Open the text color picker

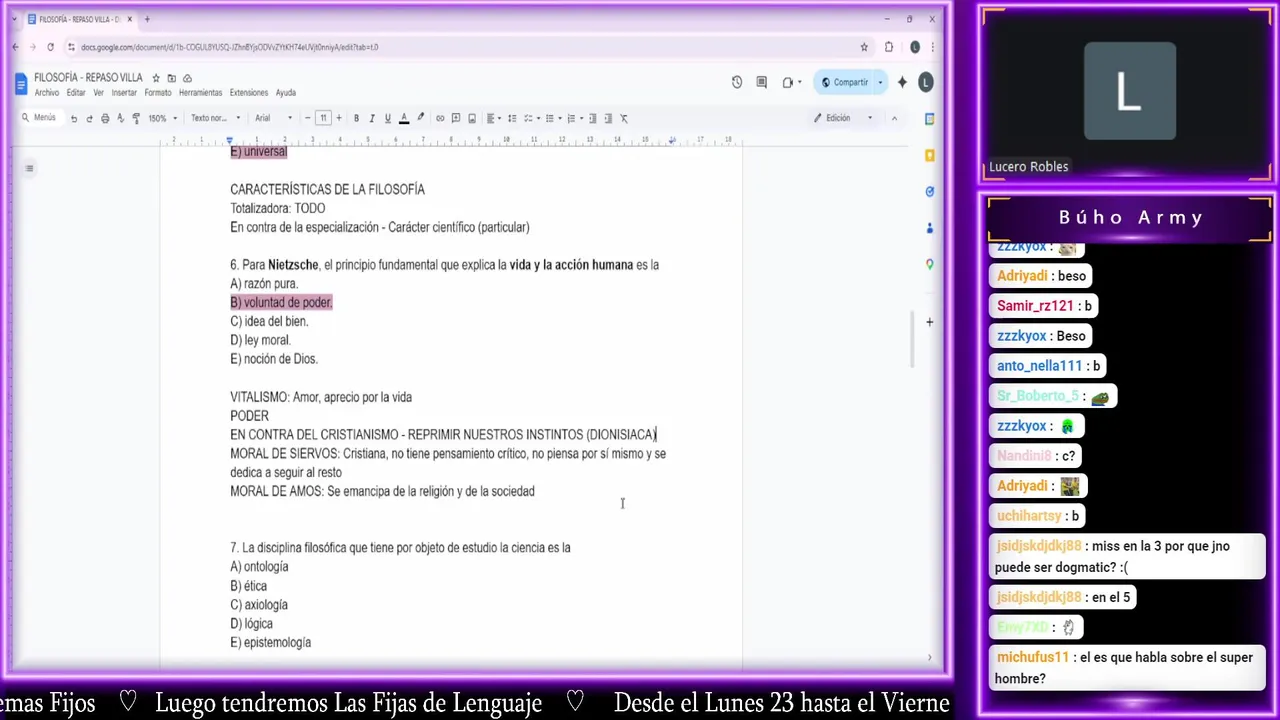(404, 118)
